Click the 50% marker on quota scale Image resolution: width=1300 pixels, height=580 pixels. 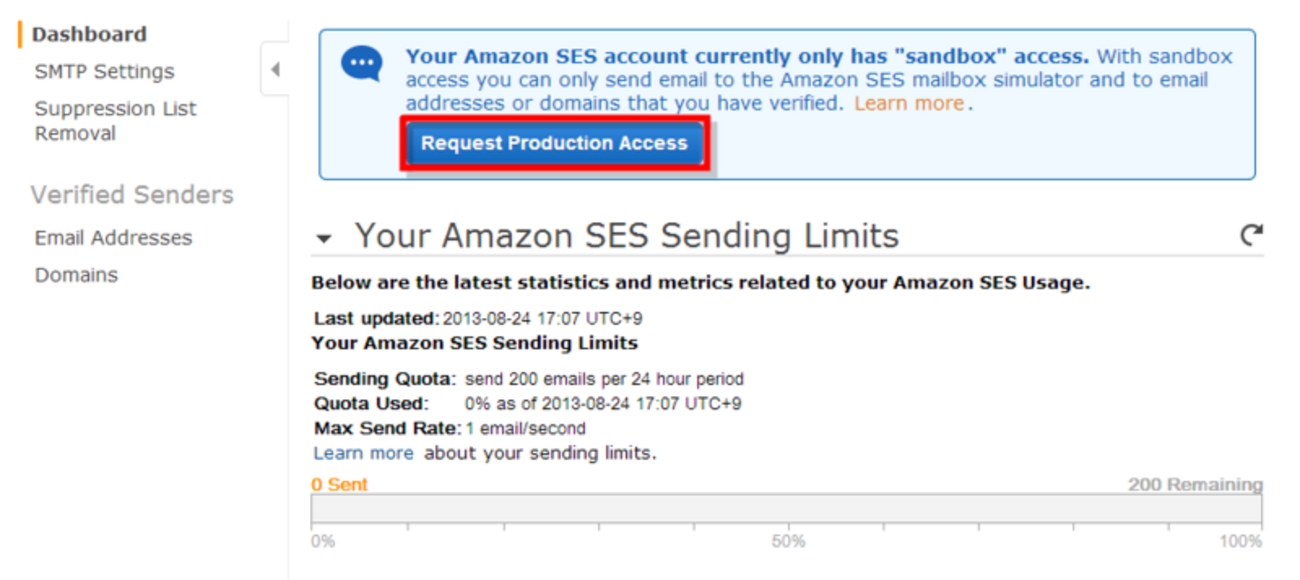tap(788, 542)
